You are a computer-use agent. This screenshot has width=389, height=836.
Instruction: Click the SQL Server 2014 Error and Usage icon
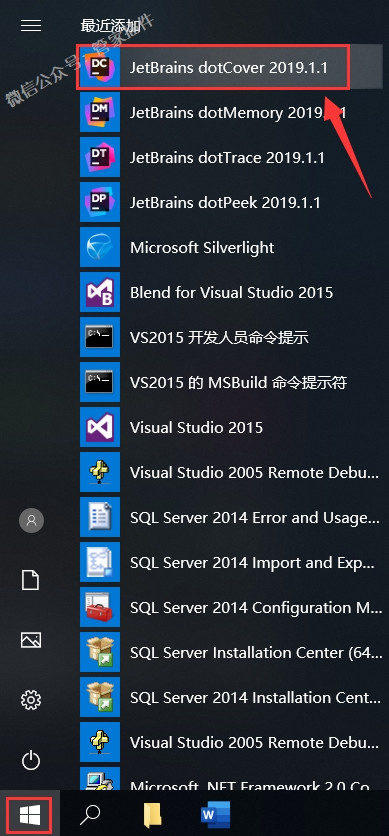[100, 518]
